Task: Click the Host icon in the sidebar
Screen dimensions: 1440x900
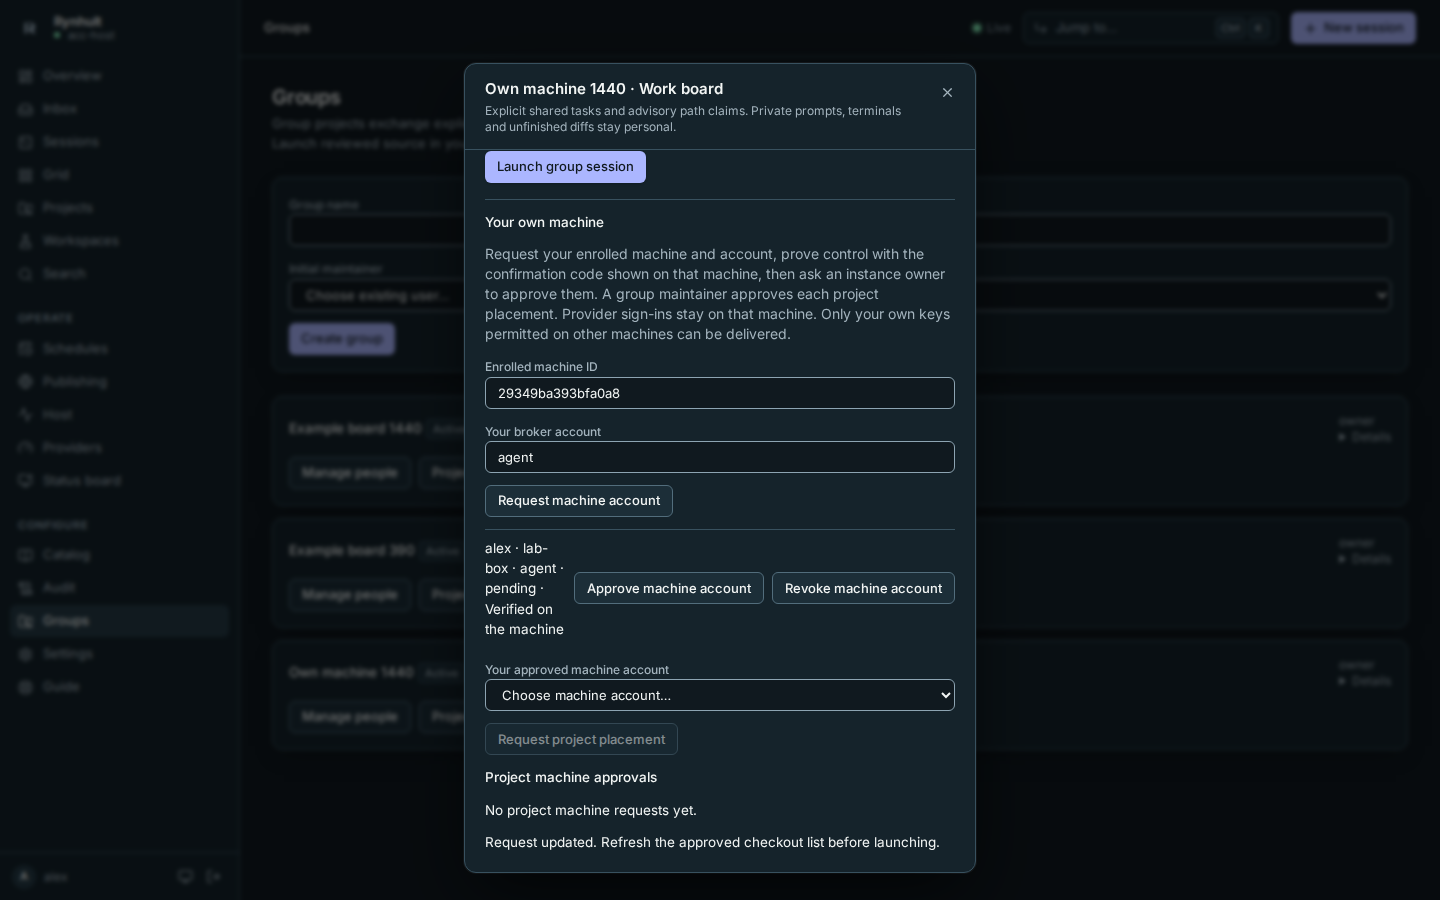Action: click(x=26, y=415)
